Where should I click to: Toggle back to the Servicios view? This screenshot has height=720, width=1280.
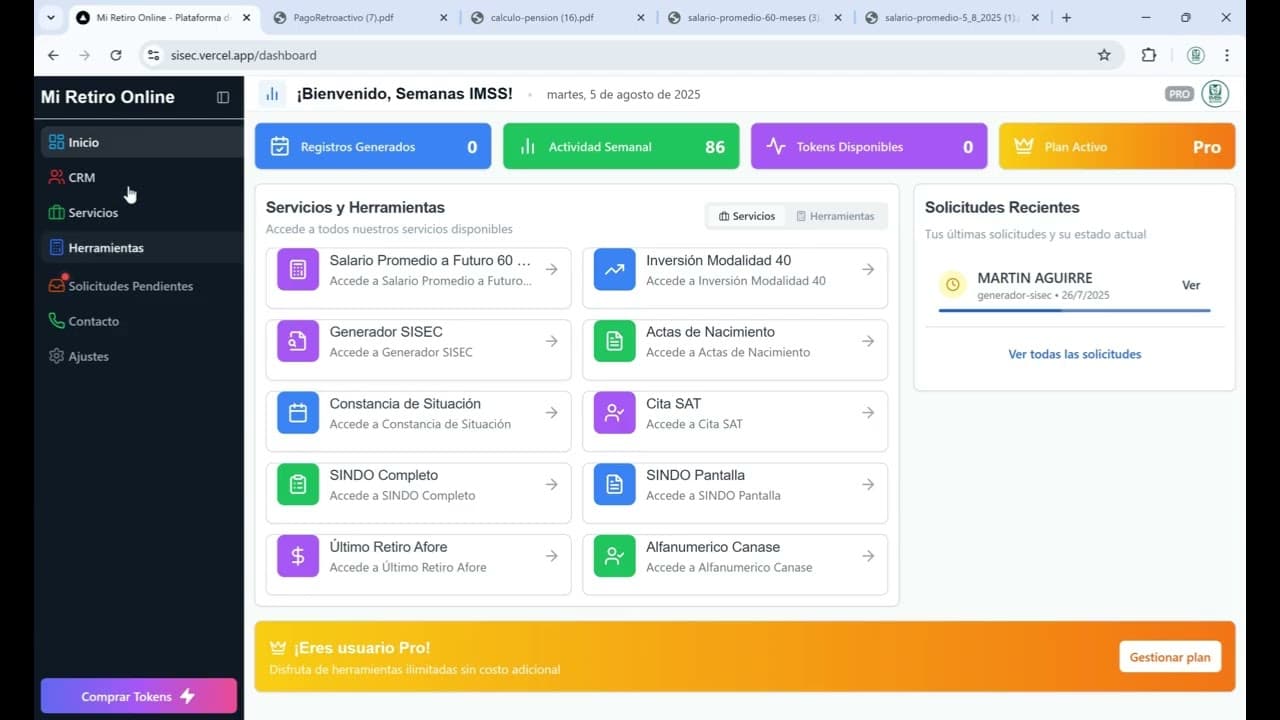tap(746, 215)
